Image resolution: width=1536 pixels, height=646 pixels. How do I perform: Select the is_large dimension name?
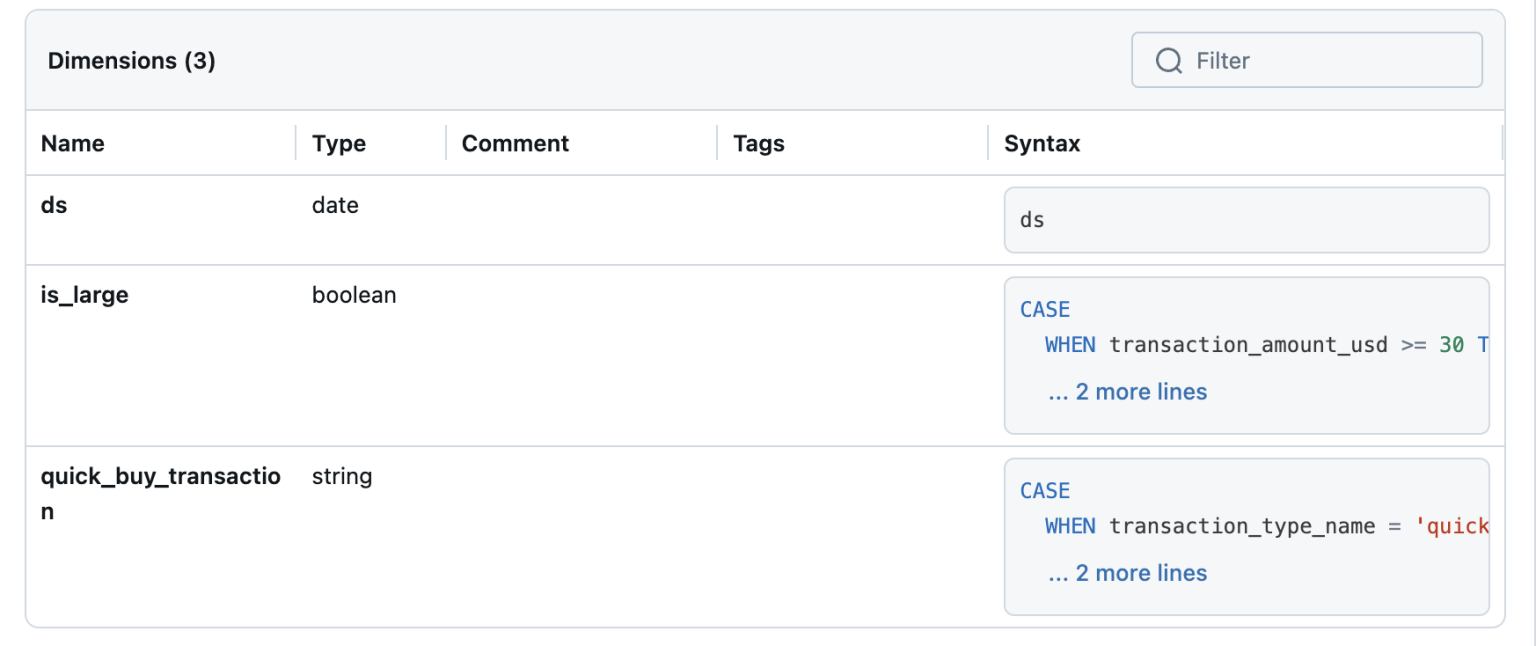(84, 295)
